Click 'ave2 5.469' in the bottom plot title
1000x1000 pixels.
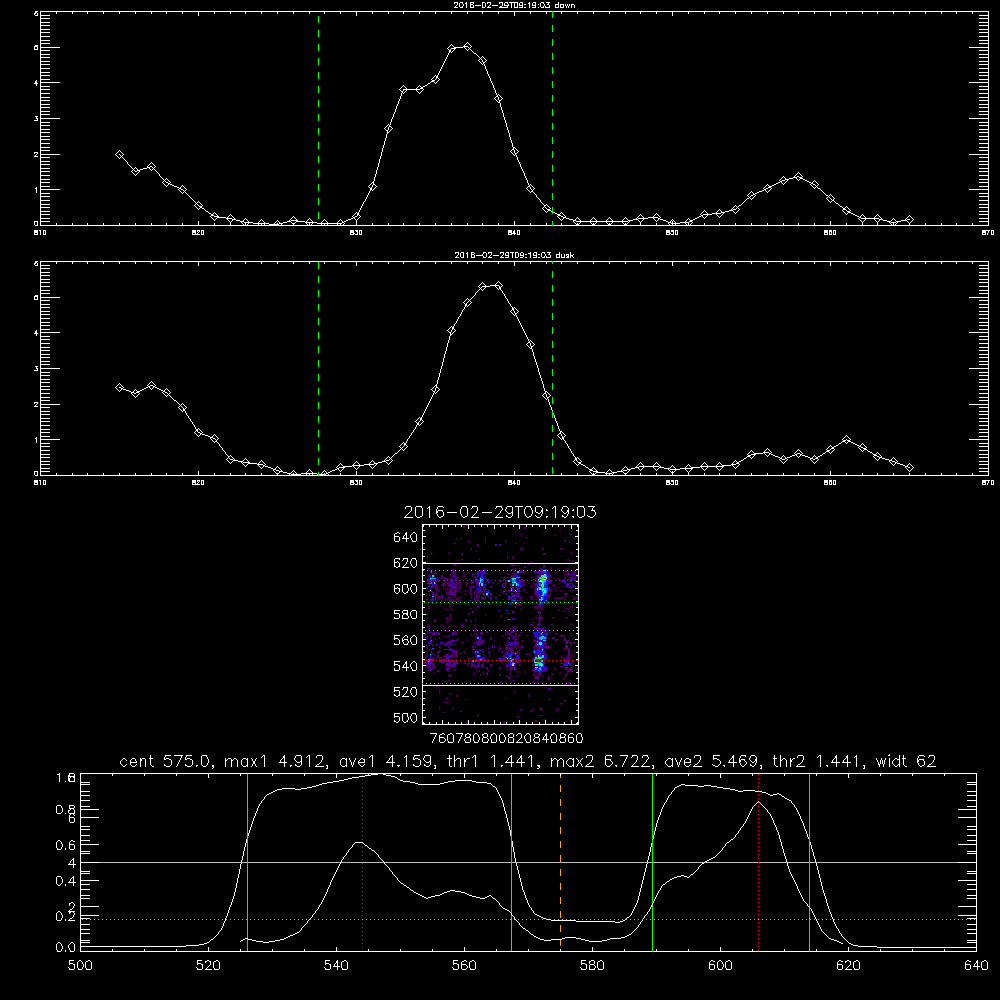(x=710, y=761)
